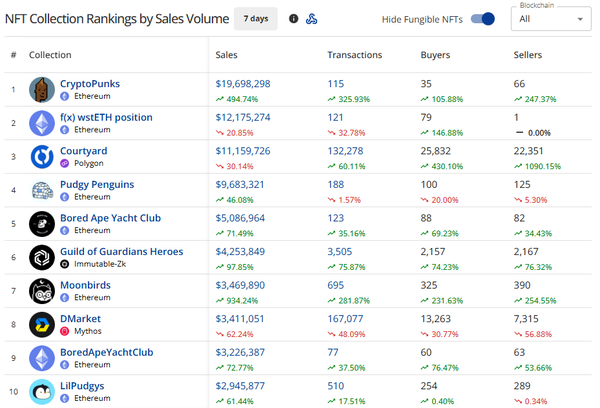Open the CryptoPunks collection link
Viewport: 600px width, 408px height.
click(90, 84)
